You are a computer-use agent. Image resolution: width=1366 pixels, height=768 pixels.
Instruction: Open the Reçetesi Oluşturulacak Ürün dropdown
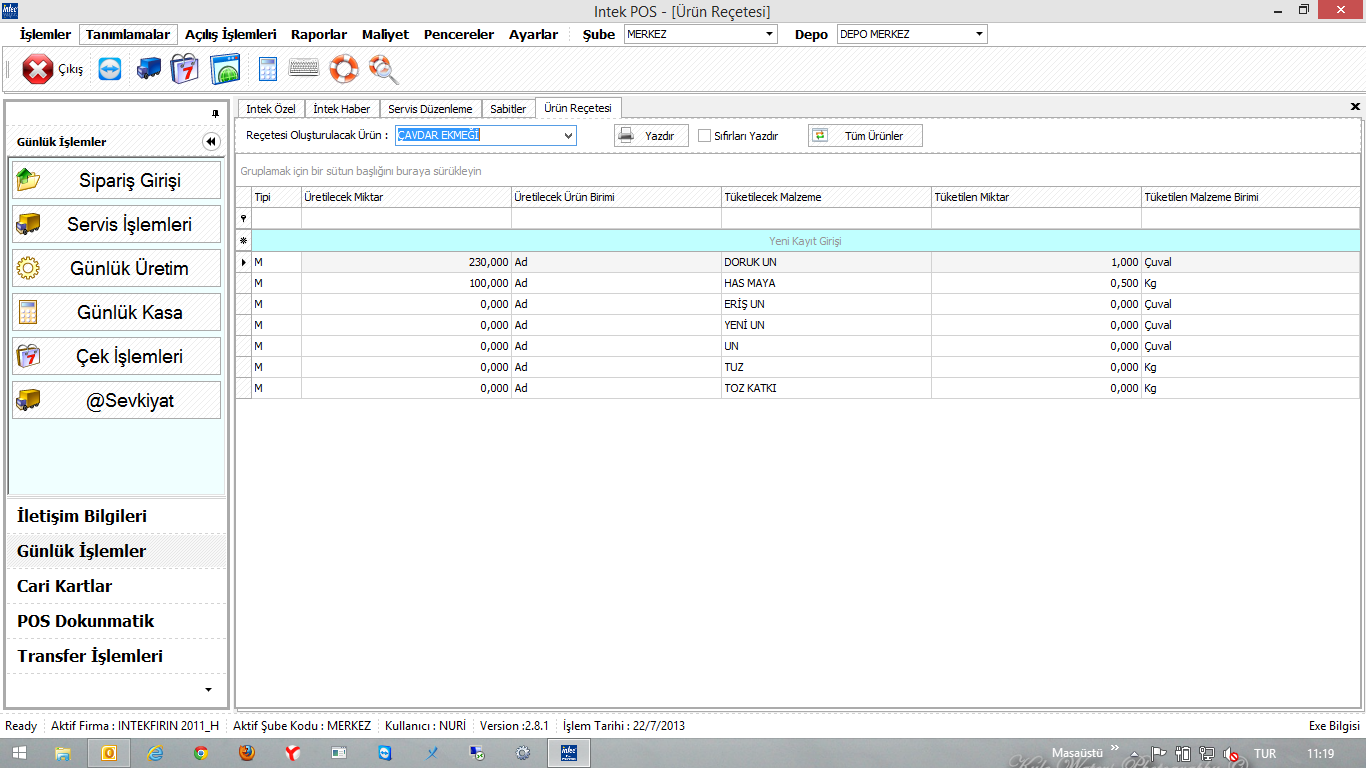[x=568, y=136]
